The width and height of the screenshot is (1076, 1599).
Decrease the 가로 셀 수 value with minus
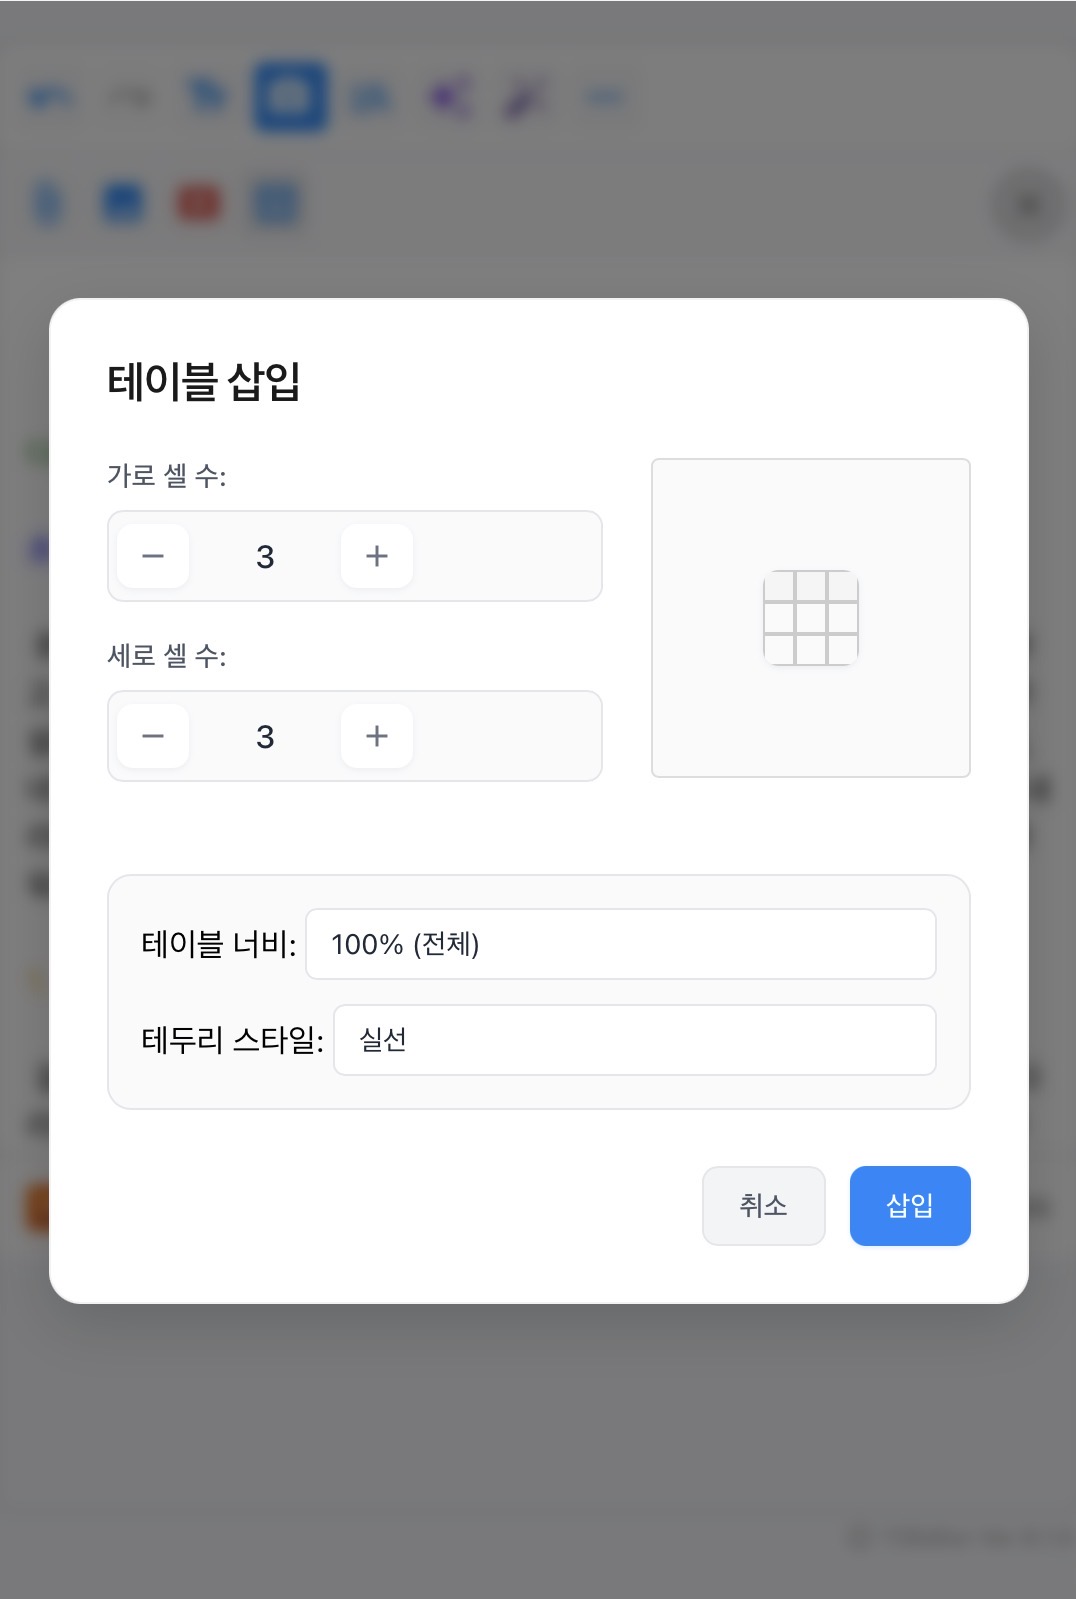[x=153, y=556]
